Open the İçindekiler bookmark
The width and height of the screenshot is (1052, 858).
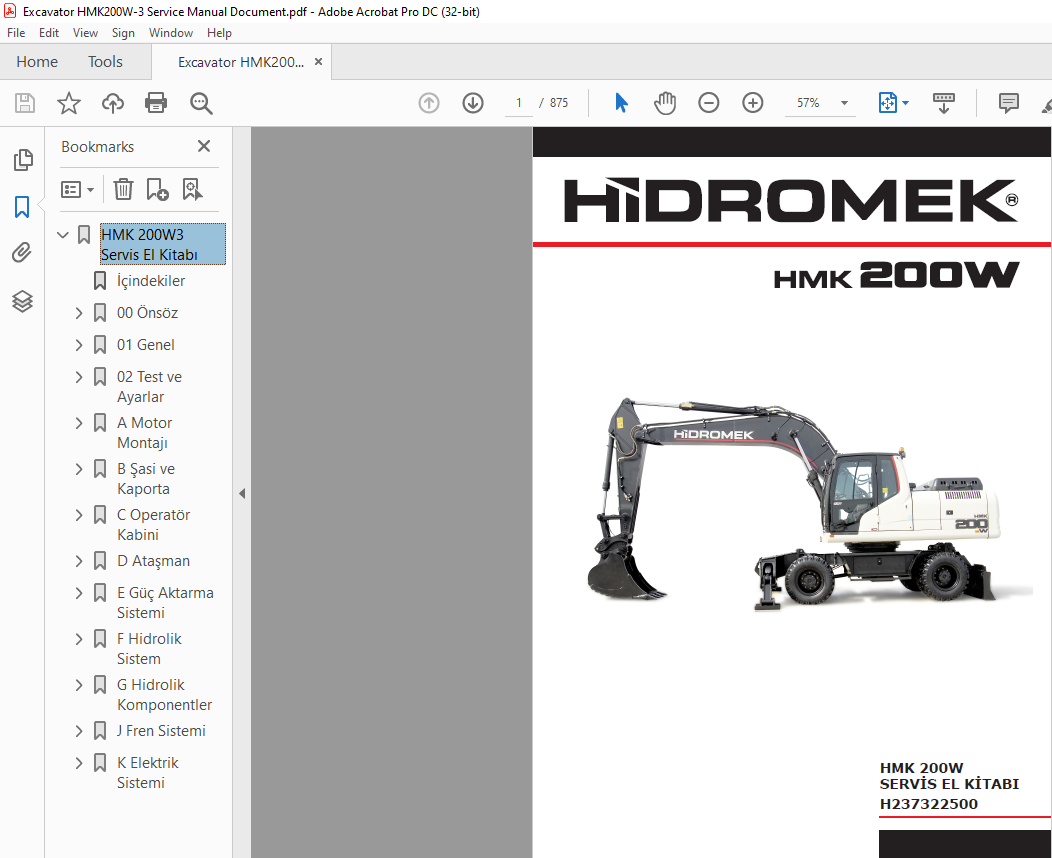click(x=150, y=281)
